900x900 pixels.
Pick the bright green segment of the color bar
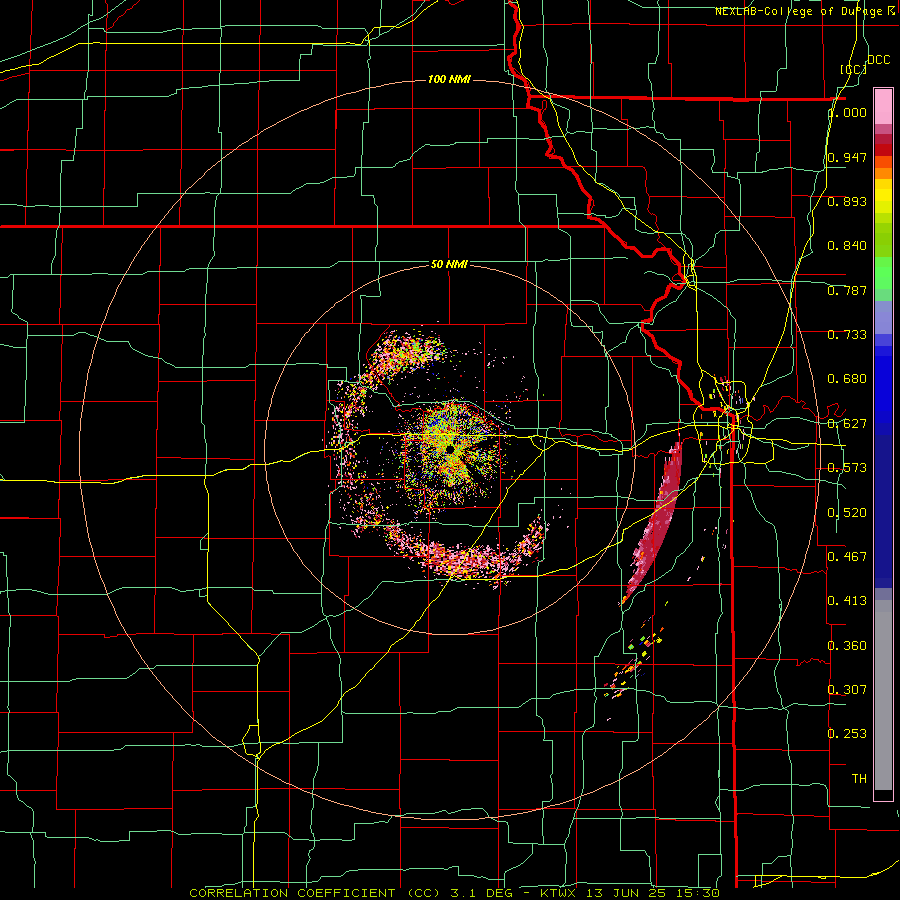point(883,273)
